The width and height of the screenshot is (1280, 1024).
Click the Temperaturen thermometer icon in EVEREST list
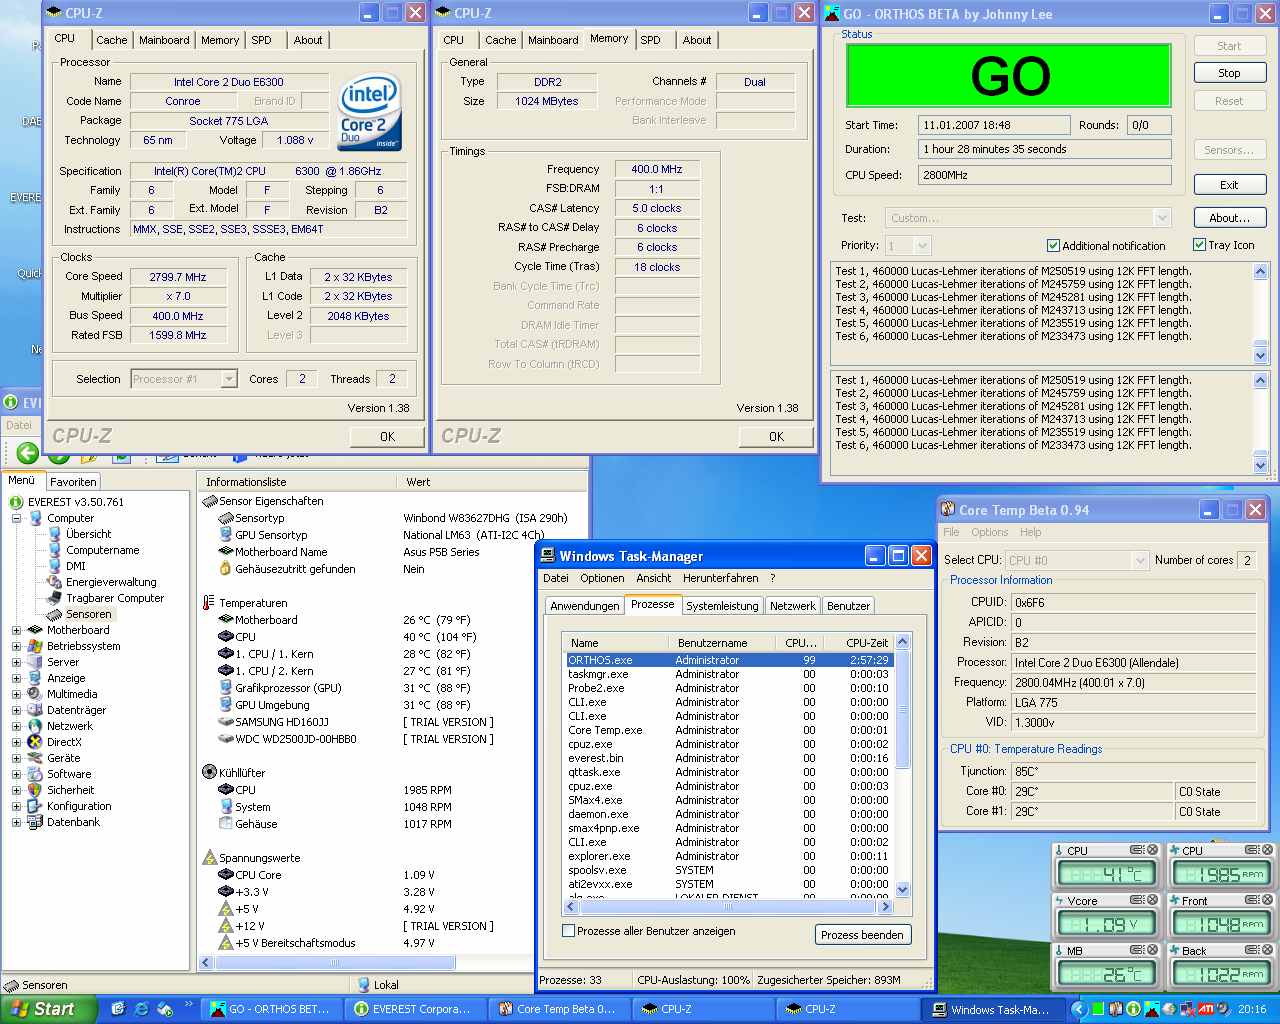tap(209, 603)
